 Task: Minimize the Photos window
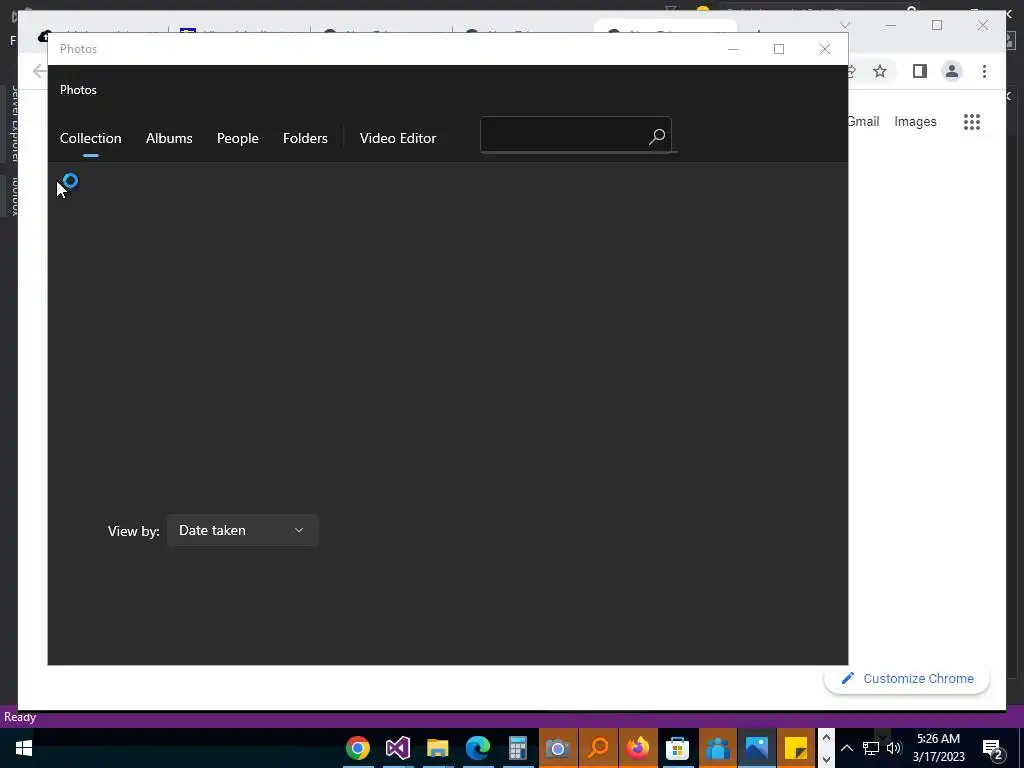(733, 49)
